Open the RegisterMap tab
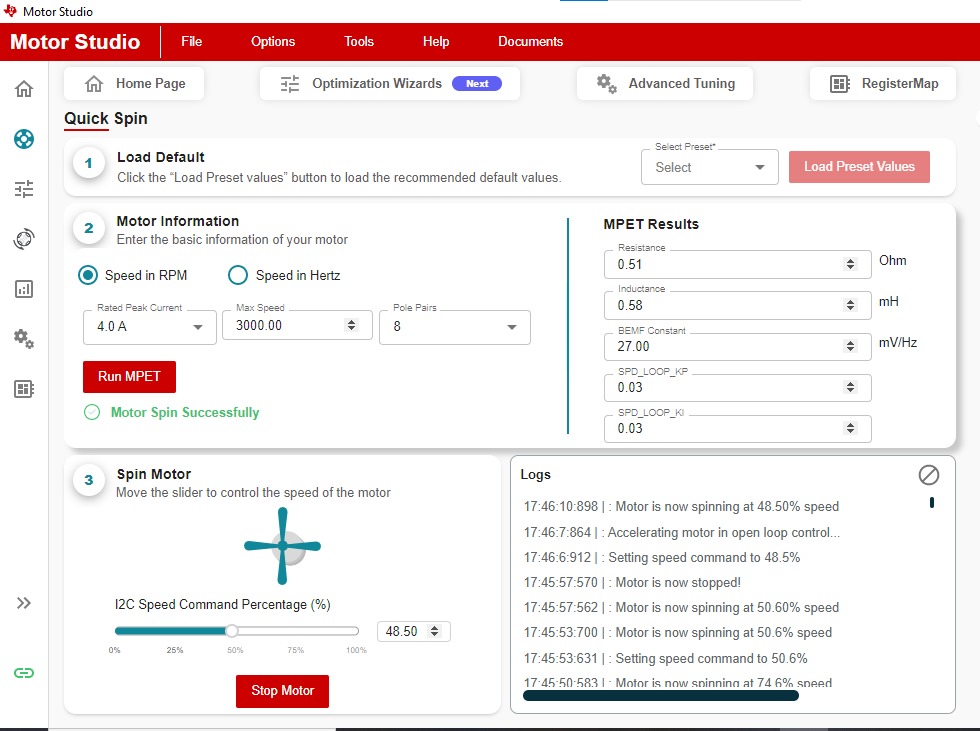The width and height of the screenshot is (980, 731). coord(882,83)
